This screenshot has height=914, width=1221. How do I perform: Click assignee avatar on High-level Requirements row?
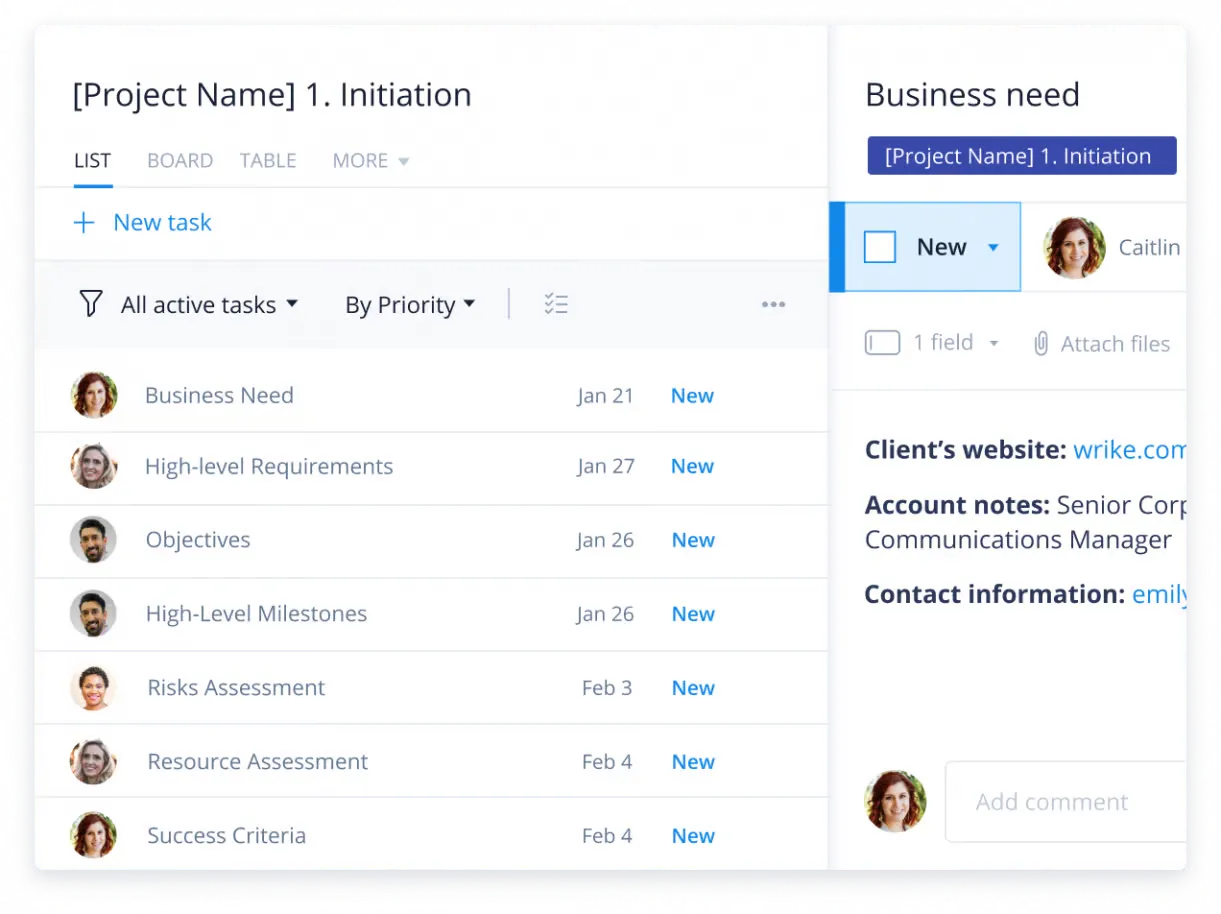point(94,466)
